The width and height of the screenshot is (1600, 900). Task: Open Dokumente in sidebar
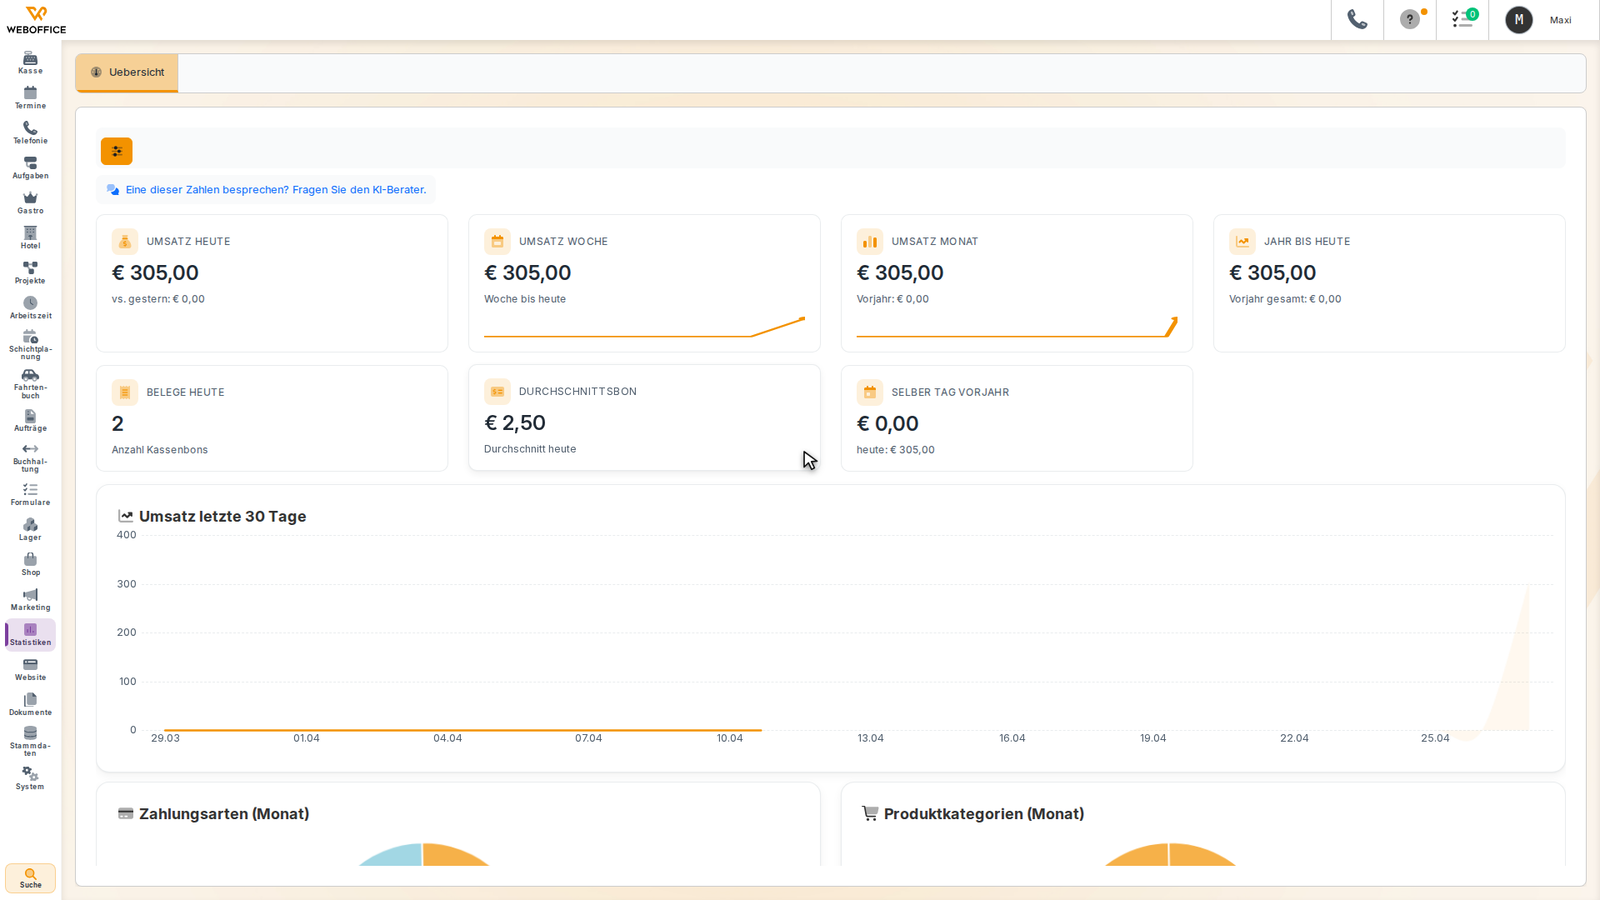(x=30, y=705)
